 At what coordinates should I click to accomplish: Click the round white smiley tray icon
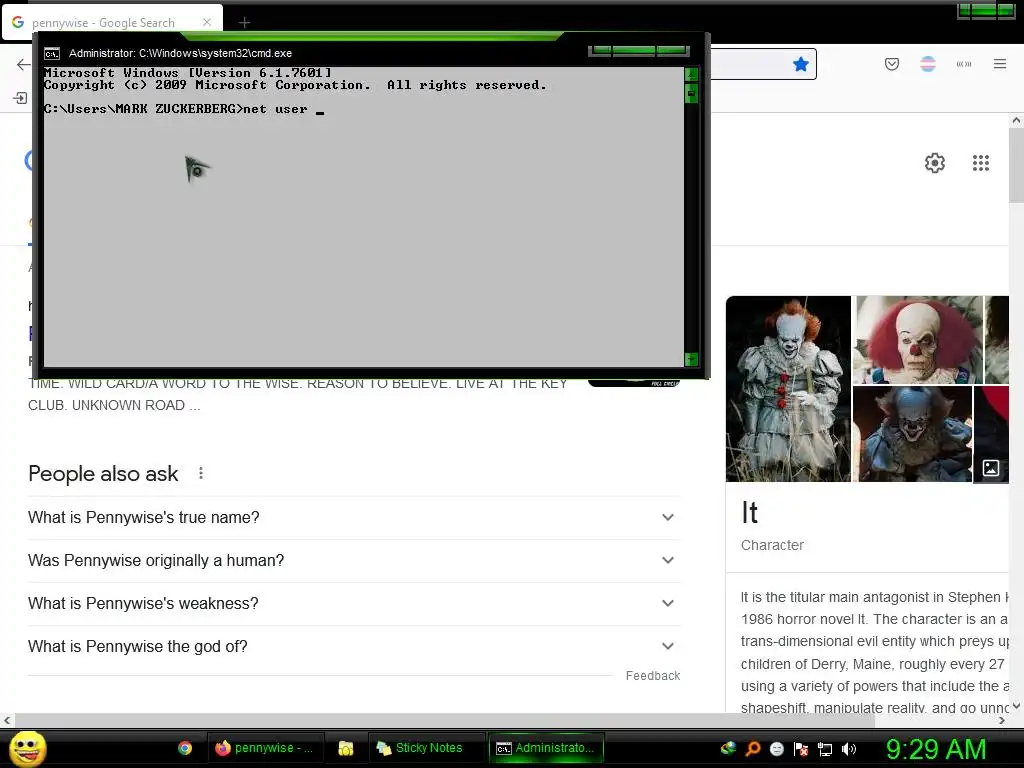click(x=776, y=748)
